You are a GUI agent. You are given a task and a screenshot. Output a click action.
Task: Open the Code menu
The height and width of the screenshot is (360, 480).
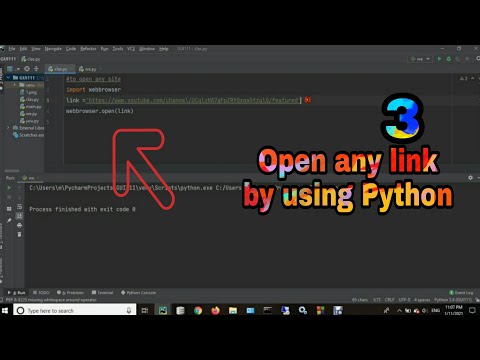71,49
